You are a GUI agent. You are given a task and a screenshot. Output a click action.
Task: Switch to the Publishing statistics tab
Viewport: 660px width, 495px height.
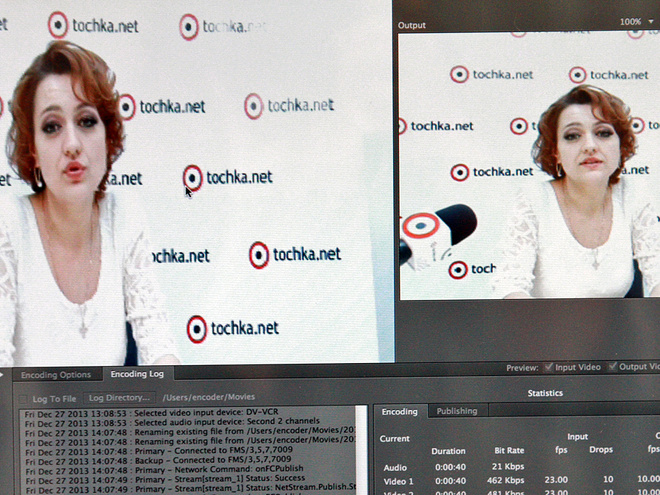(x=457, y=411)
